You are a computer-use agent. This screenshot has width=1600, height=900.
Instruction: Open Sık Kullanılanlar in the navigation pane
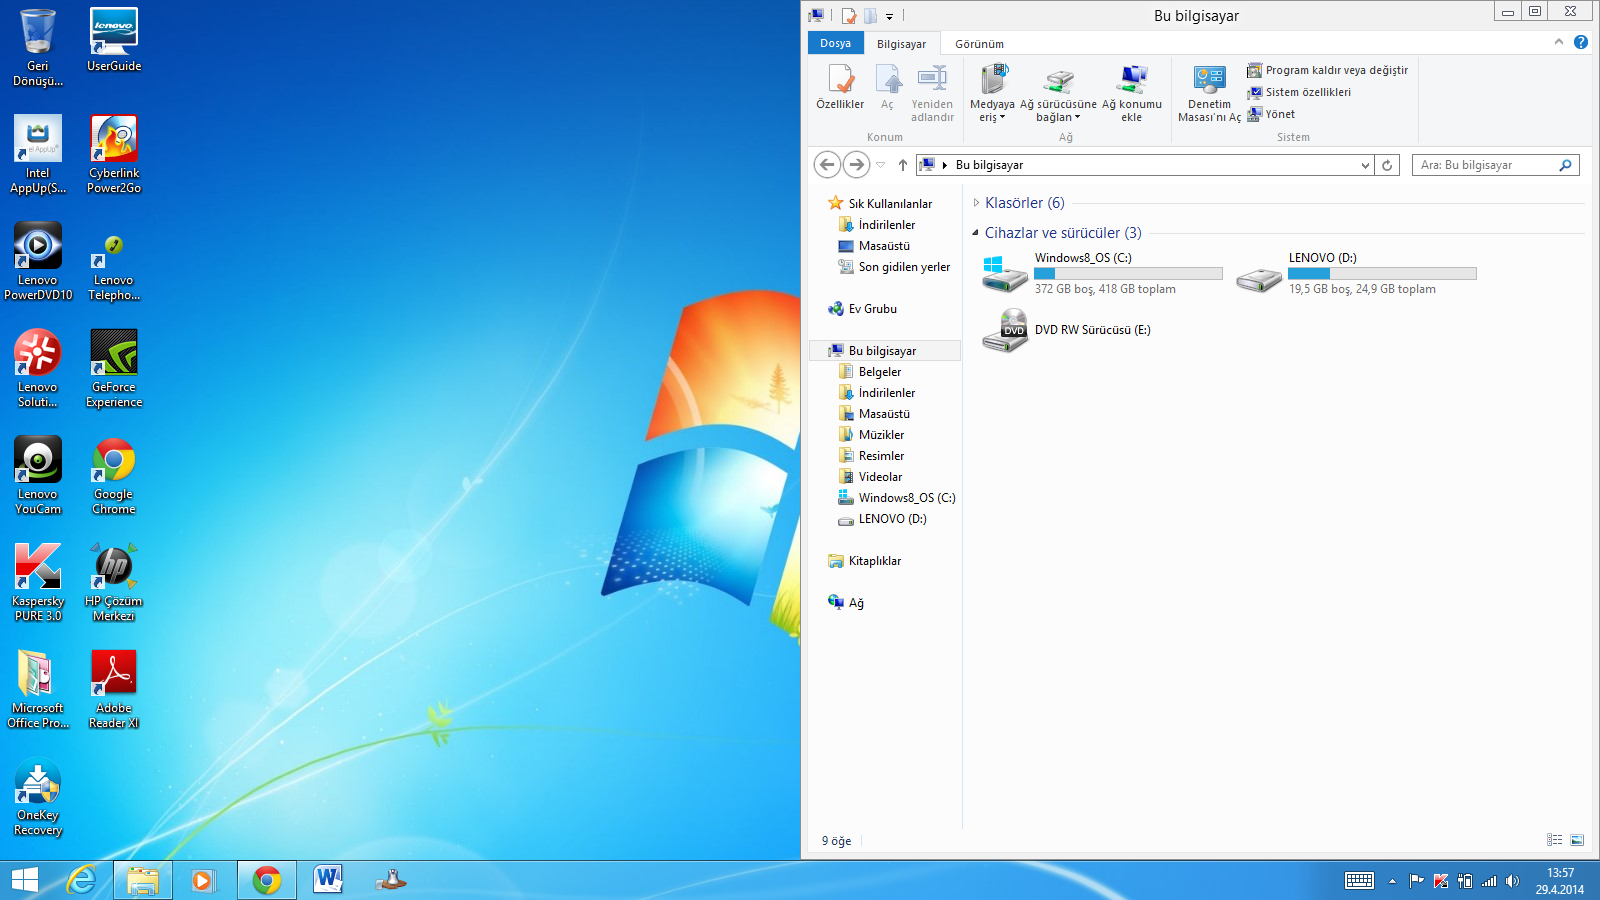pyautogui.click(x=880, y=204)
